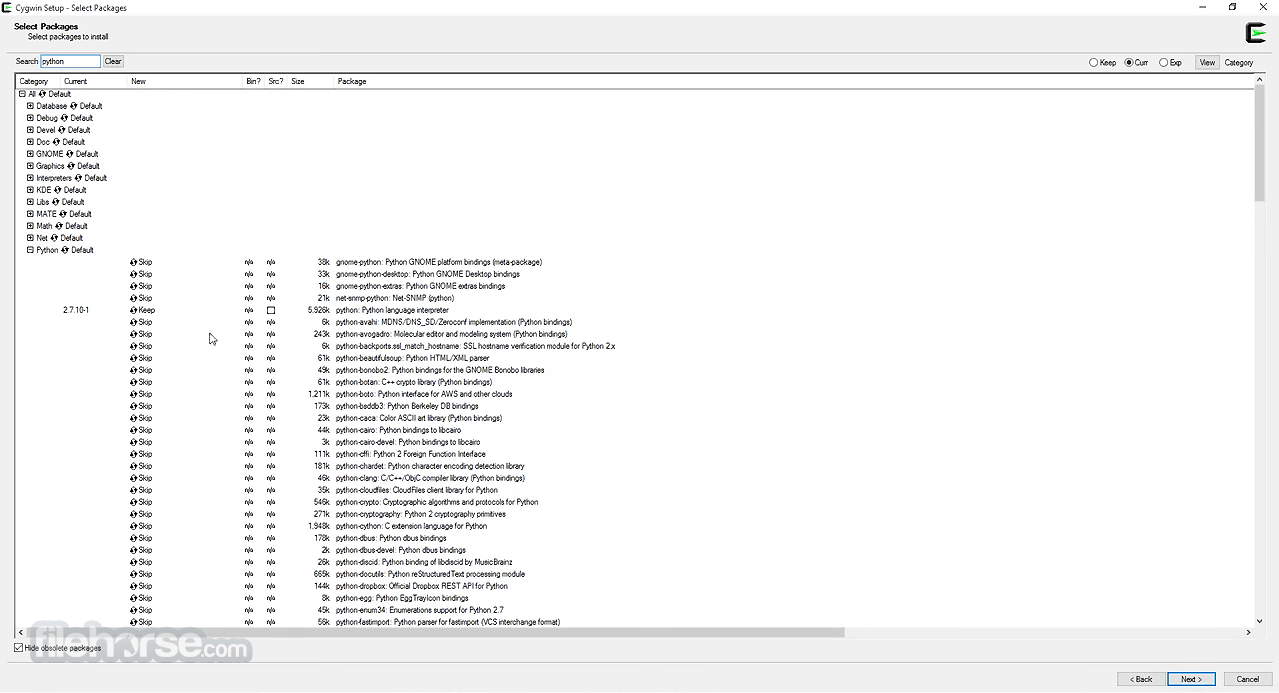Go back with the Back button
The width and height of the screenshot is (1279, 693).
(x=1142, y=679)
